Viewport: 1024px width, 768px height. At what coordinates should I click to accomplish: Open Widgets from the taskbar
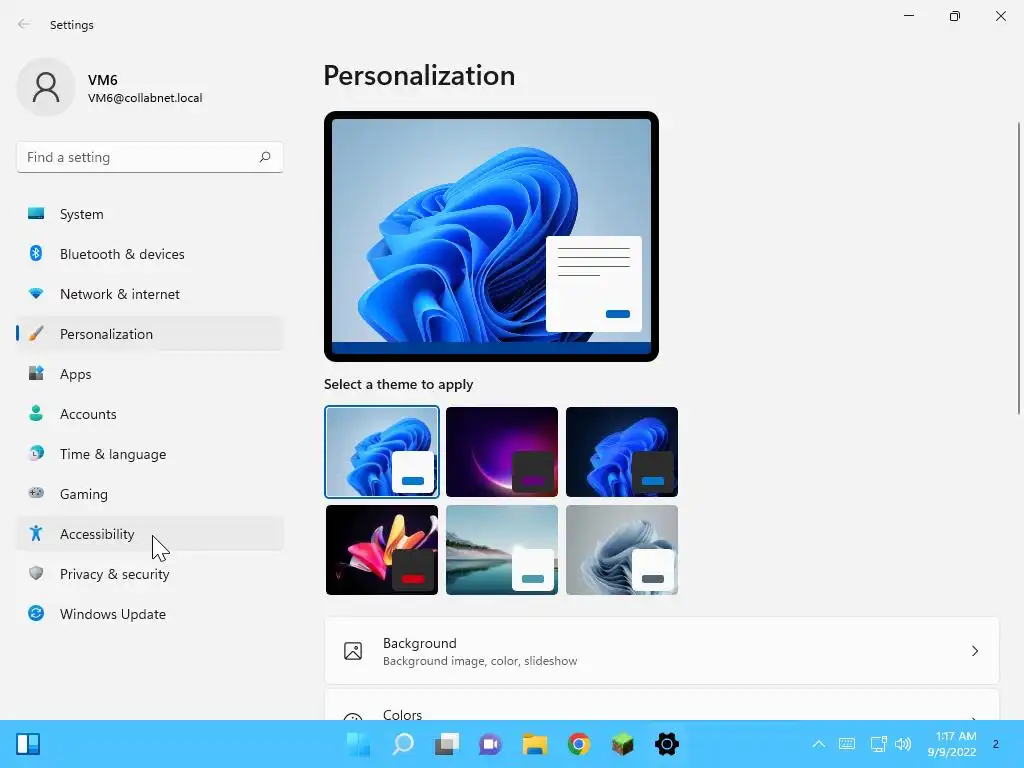28,744
